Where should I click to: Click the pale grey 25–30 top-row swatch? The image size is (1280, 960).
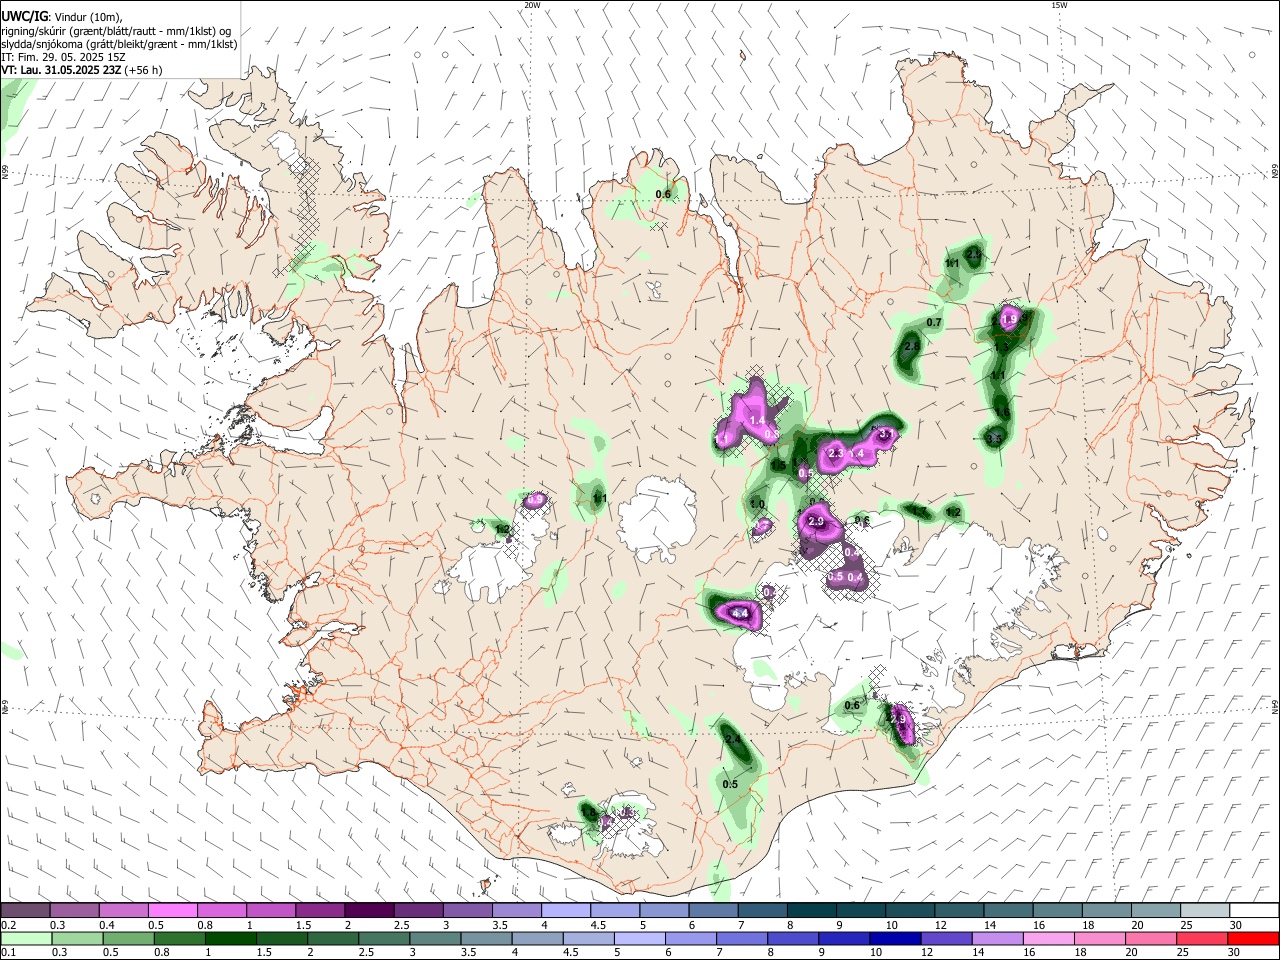pyautogui.click(x=1204, y=911)
